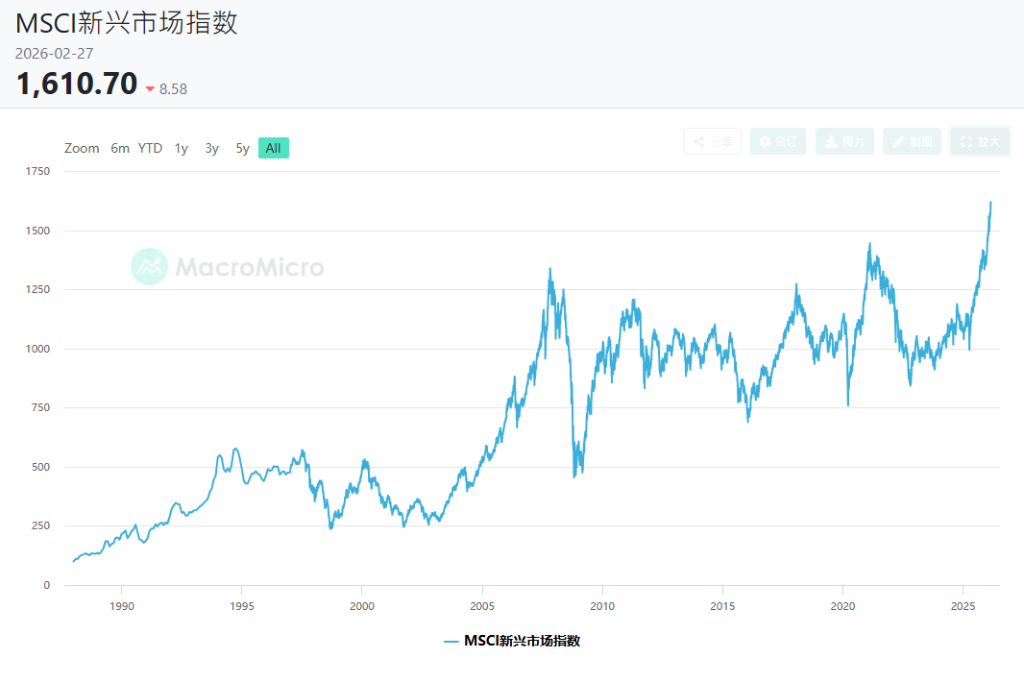Select the 5y zoom range
This screenshot has height=687, width=1024.
[x=243, y=148]
